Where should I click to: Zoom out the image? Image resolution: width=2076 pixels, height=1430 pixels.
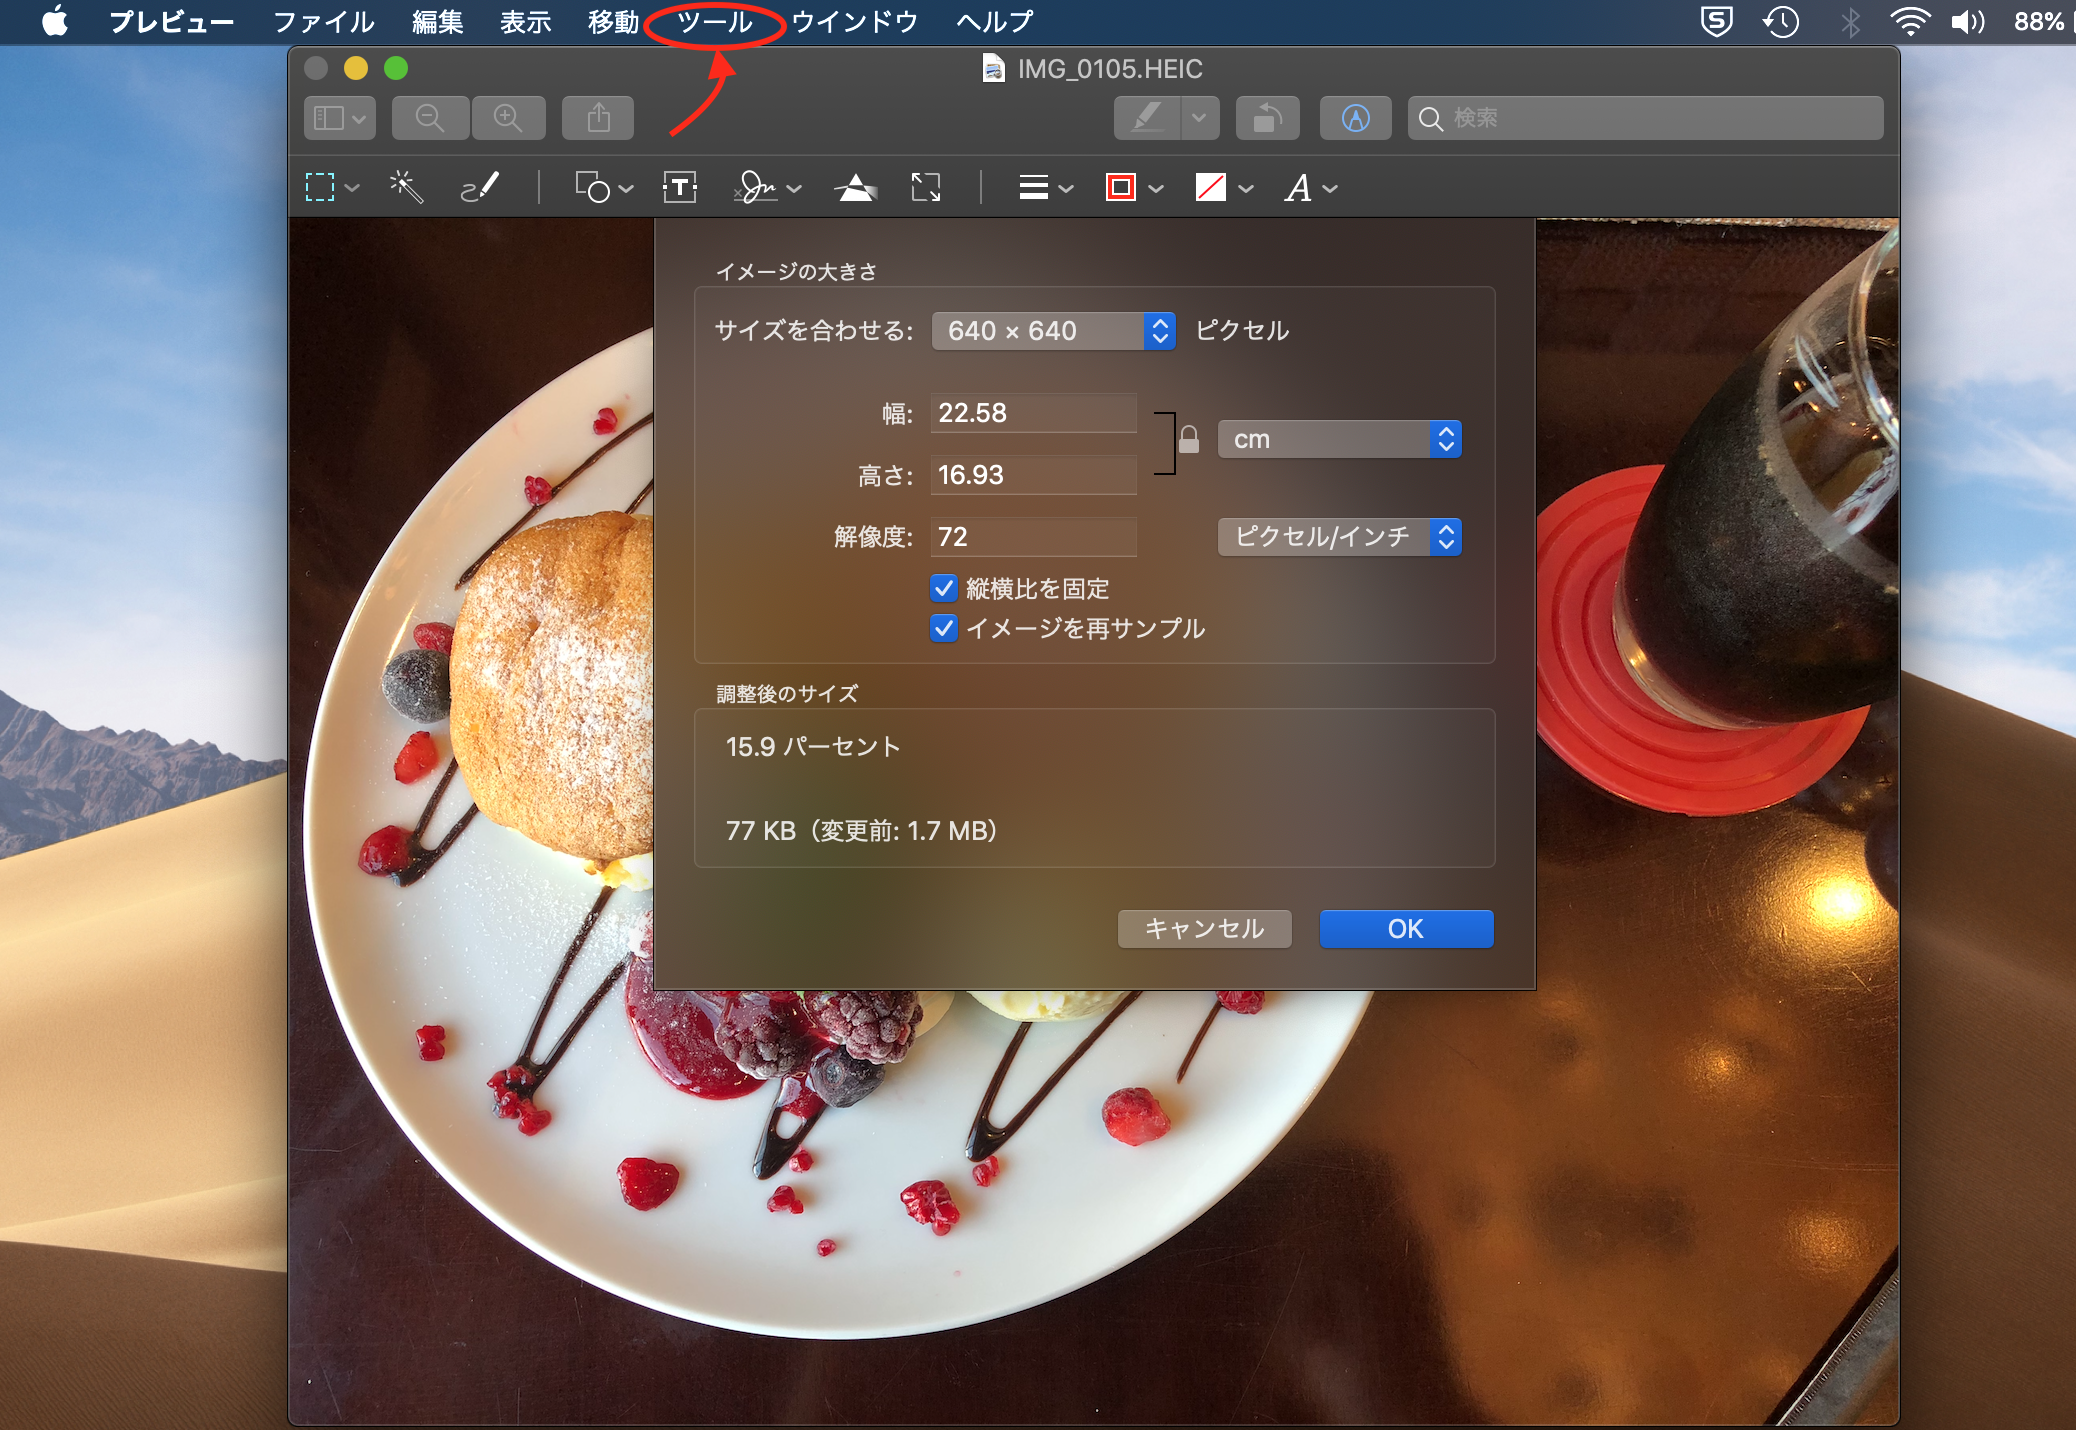[430, 118]
